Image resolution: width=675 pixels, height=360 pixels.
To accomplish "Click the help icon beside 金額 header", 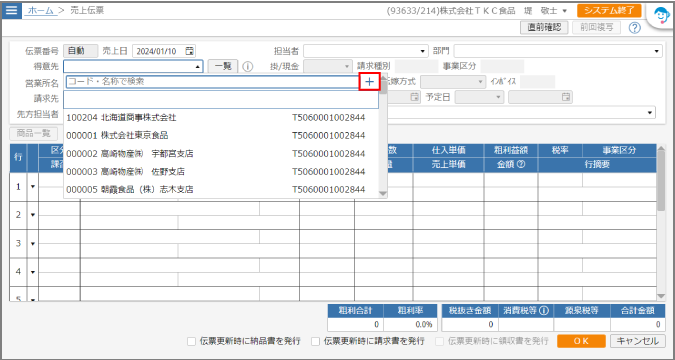I will coord(521,165).
